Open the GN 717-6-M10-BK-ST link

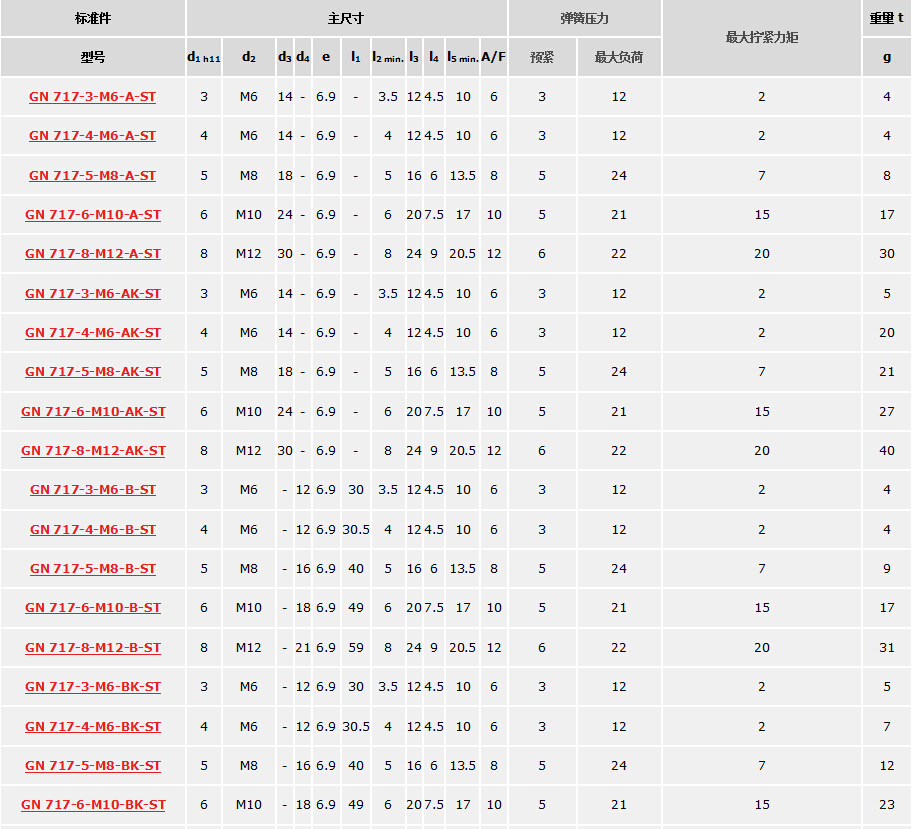click(93, 805)
